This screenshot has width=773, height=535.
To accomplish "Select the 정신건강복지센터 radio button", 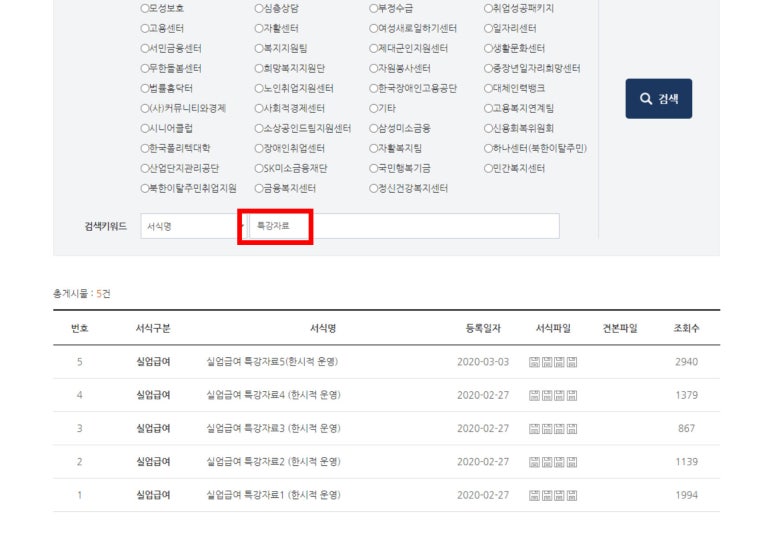I will [374, 188].
